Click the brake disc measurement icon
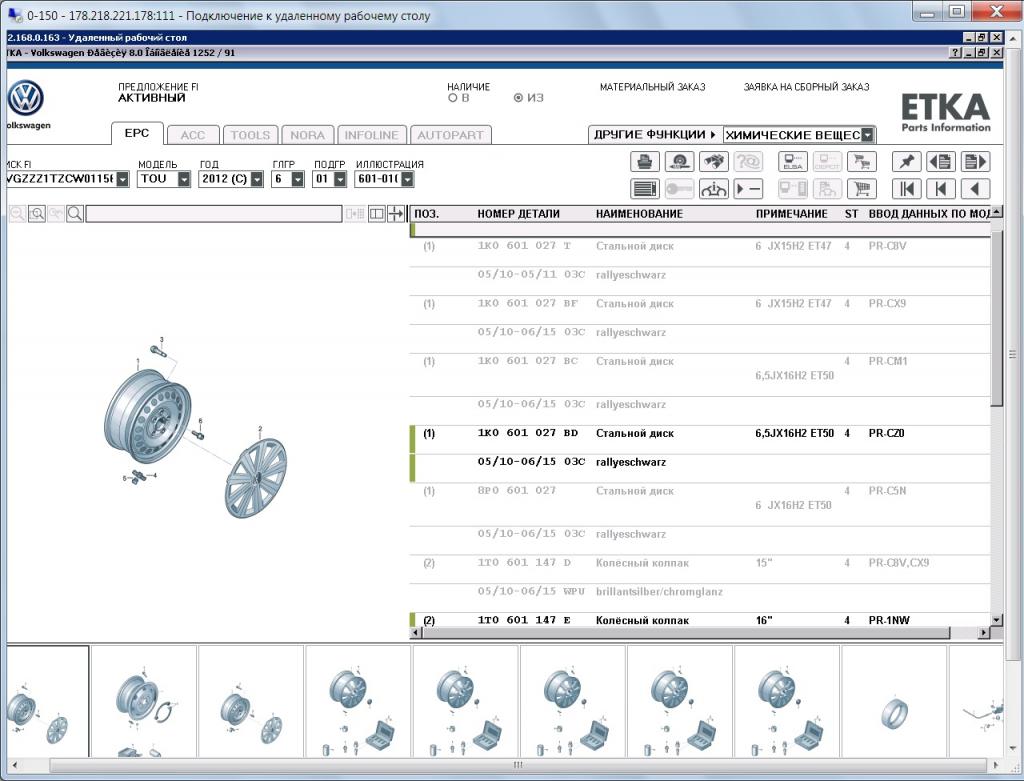 click(679, 161)
